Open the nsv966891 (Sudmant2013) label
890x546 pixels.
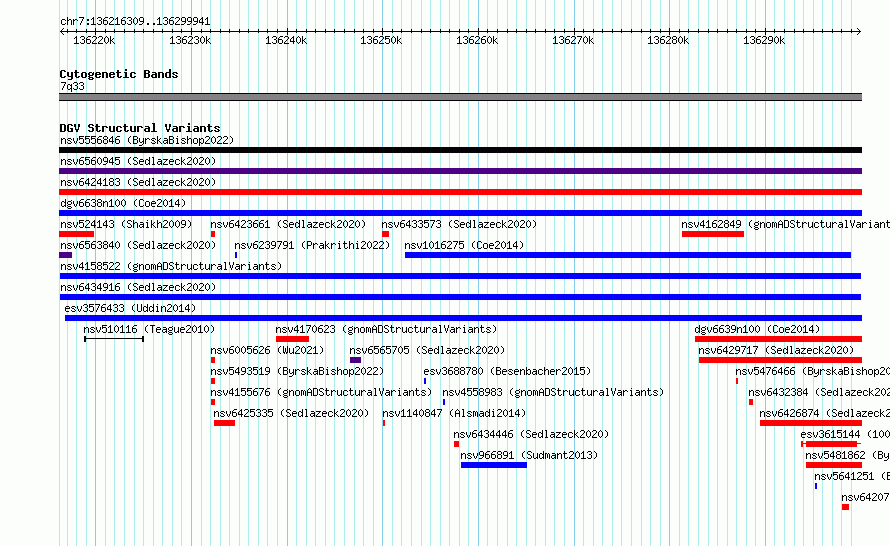529,455
